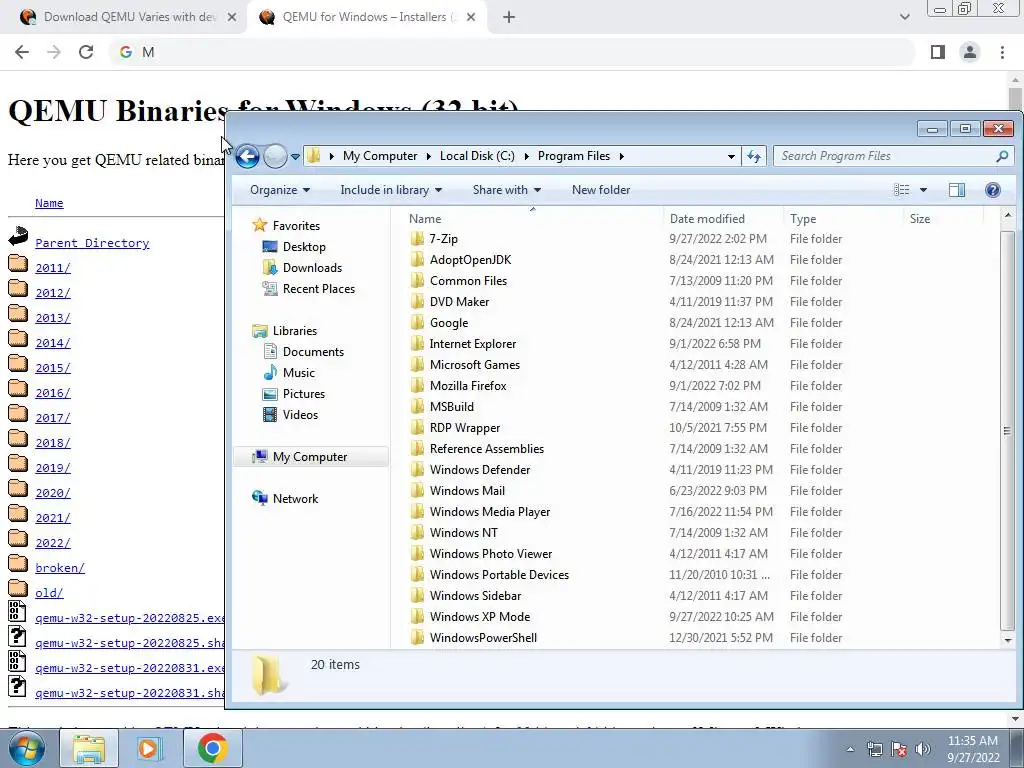Click the file list vertical scrollbar

click(x=1007, y=430)
